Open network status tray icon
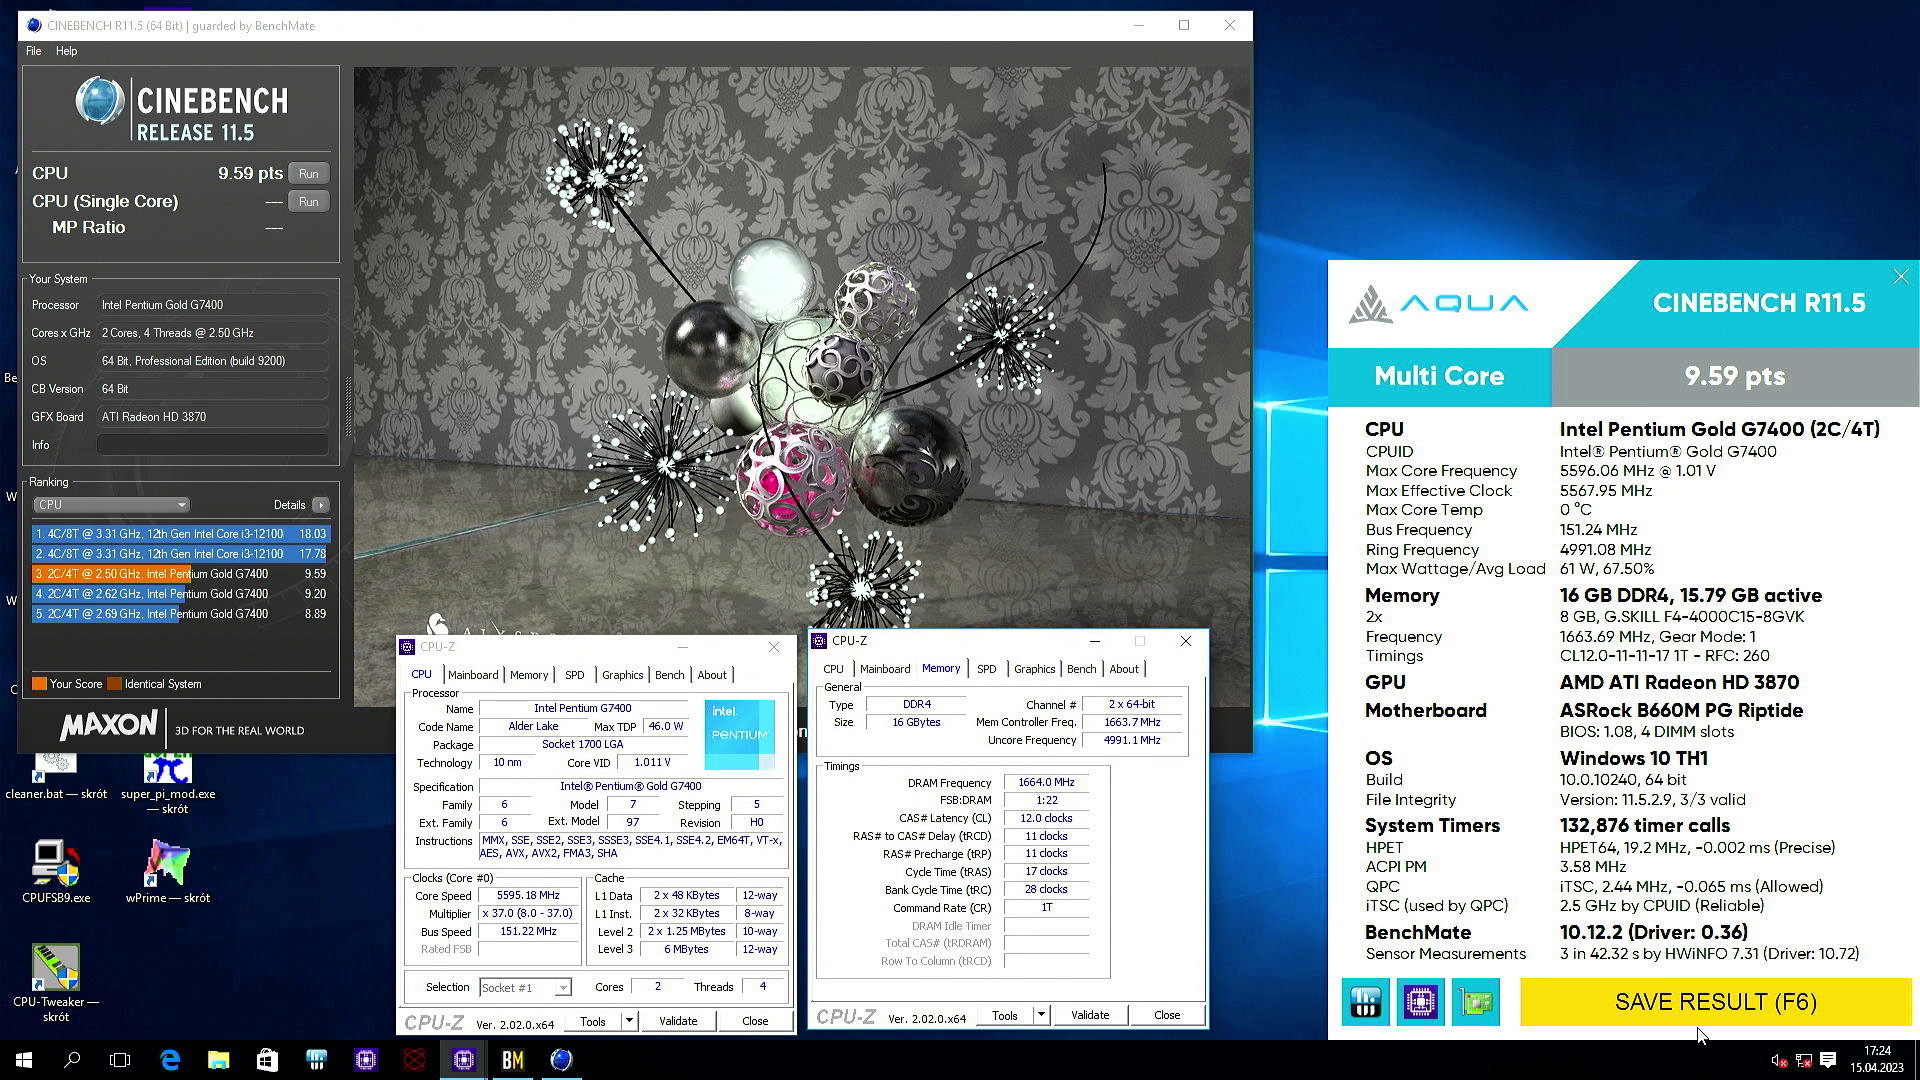1920x1080 pixels. coord(1803,1060)
